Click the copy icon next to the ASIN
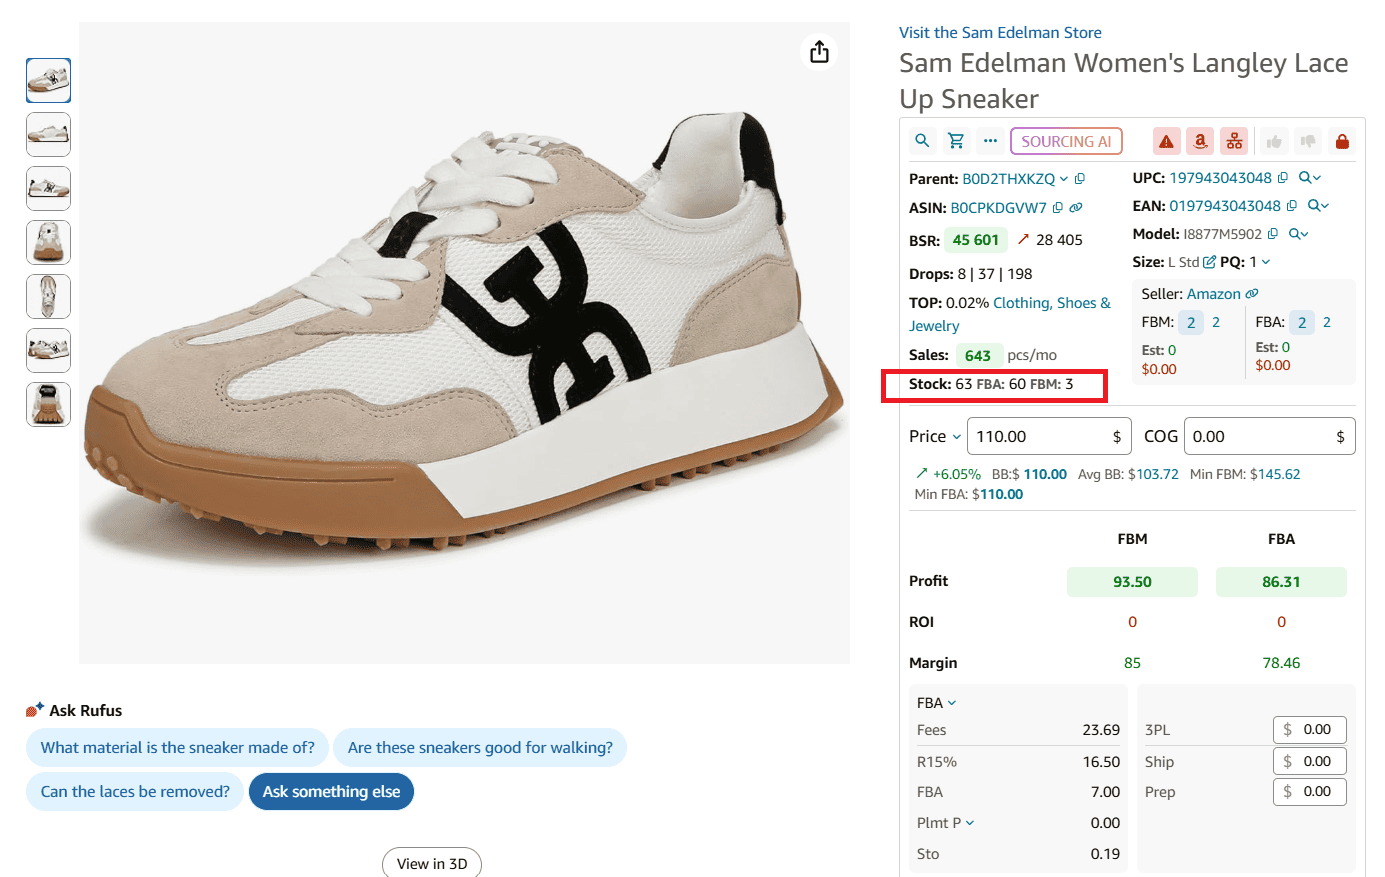The image size is (1385, 877). (x=1058, y=205)
